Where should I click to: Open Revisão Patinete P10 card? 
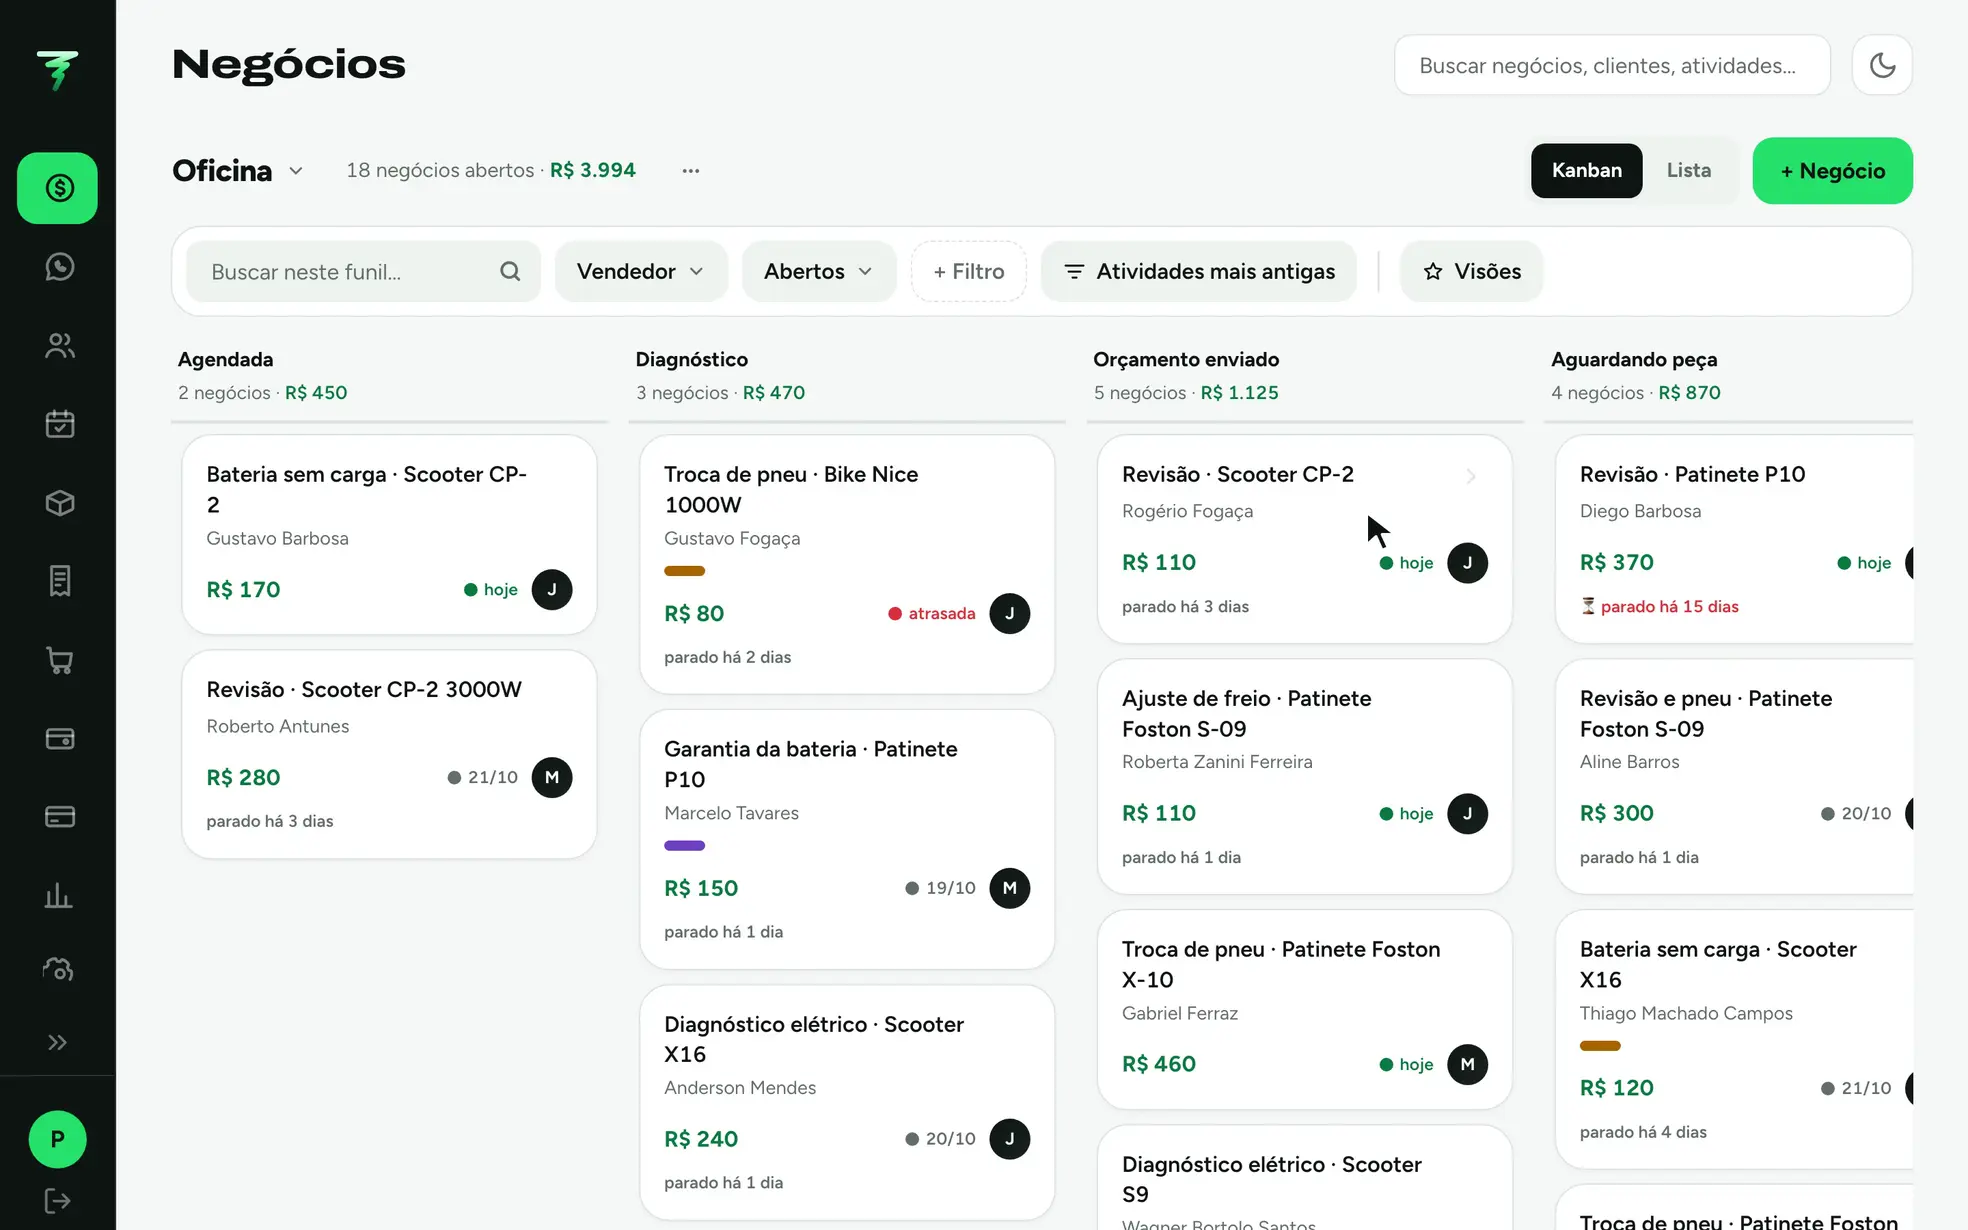1736,539
